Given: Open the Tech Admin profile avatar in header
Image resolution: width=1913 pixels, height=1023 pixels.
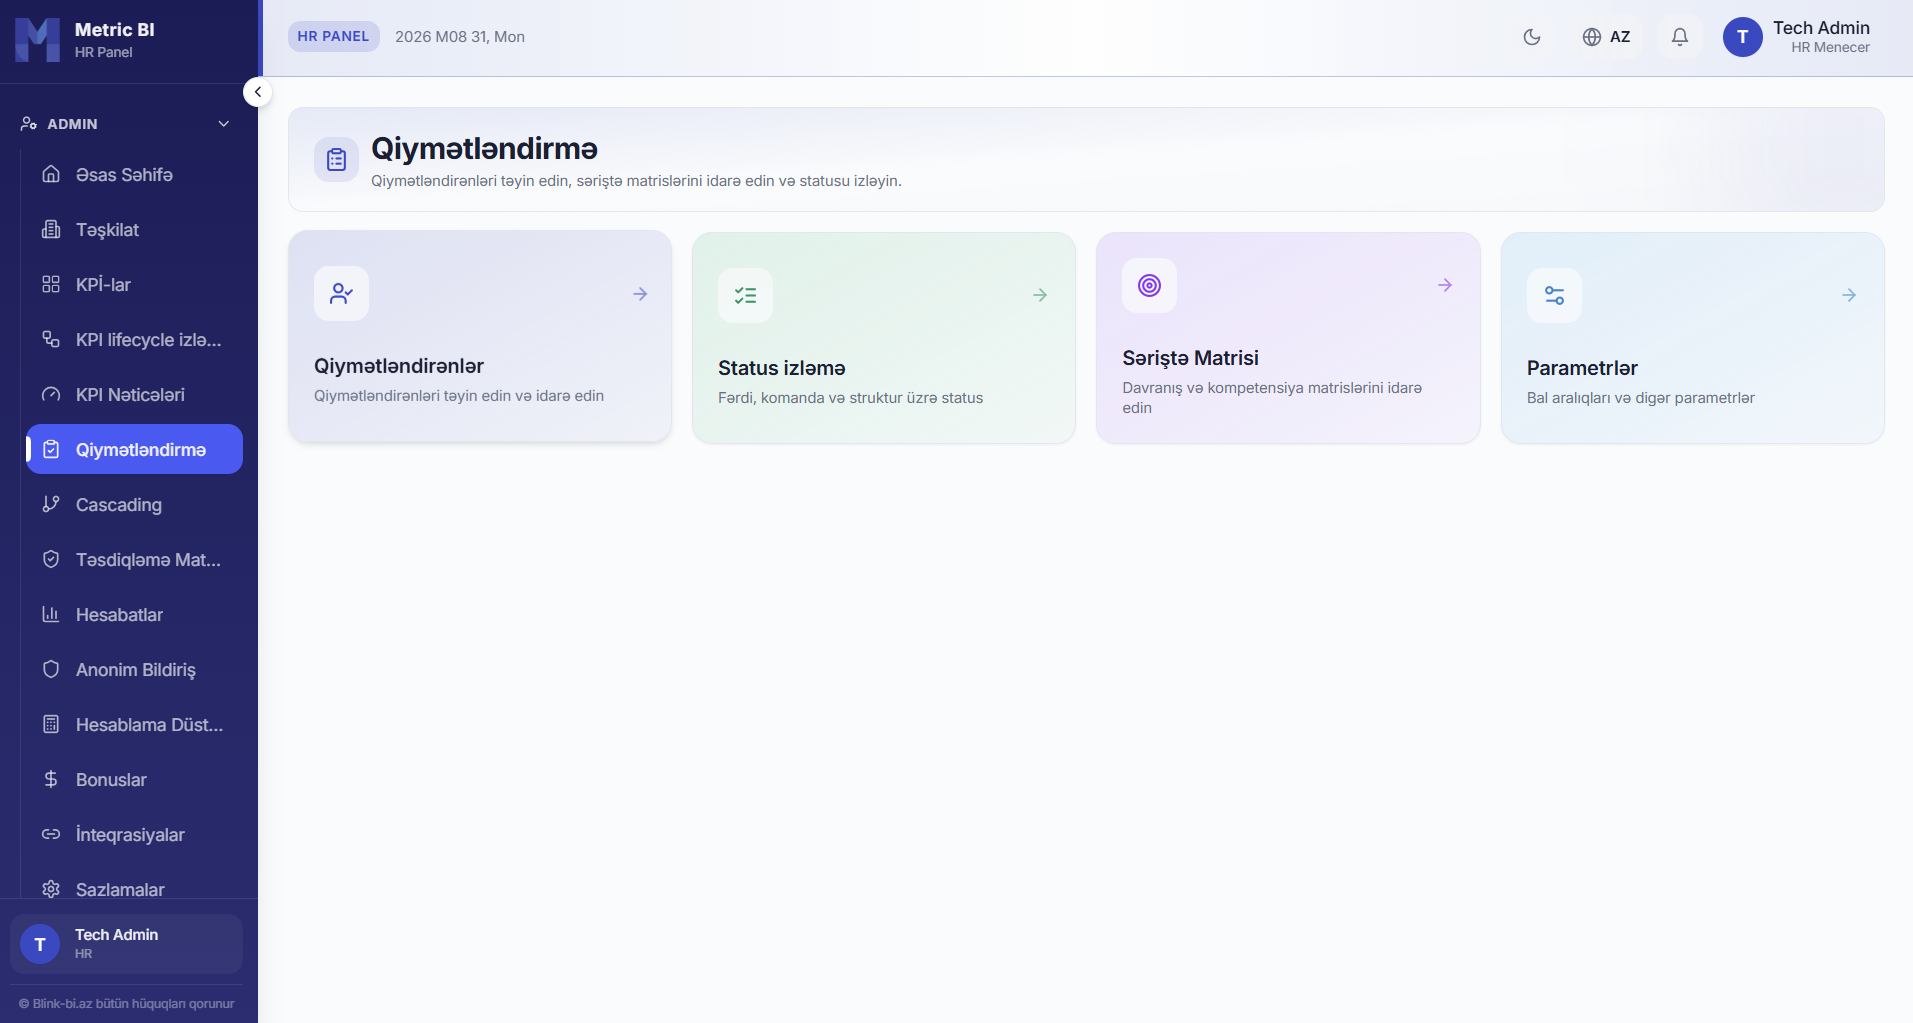Looking at the screenshot, I should click(x=1742, y=37).
